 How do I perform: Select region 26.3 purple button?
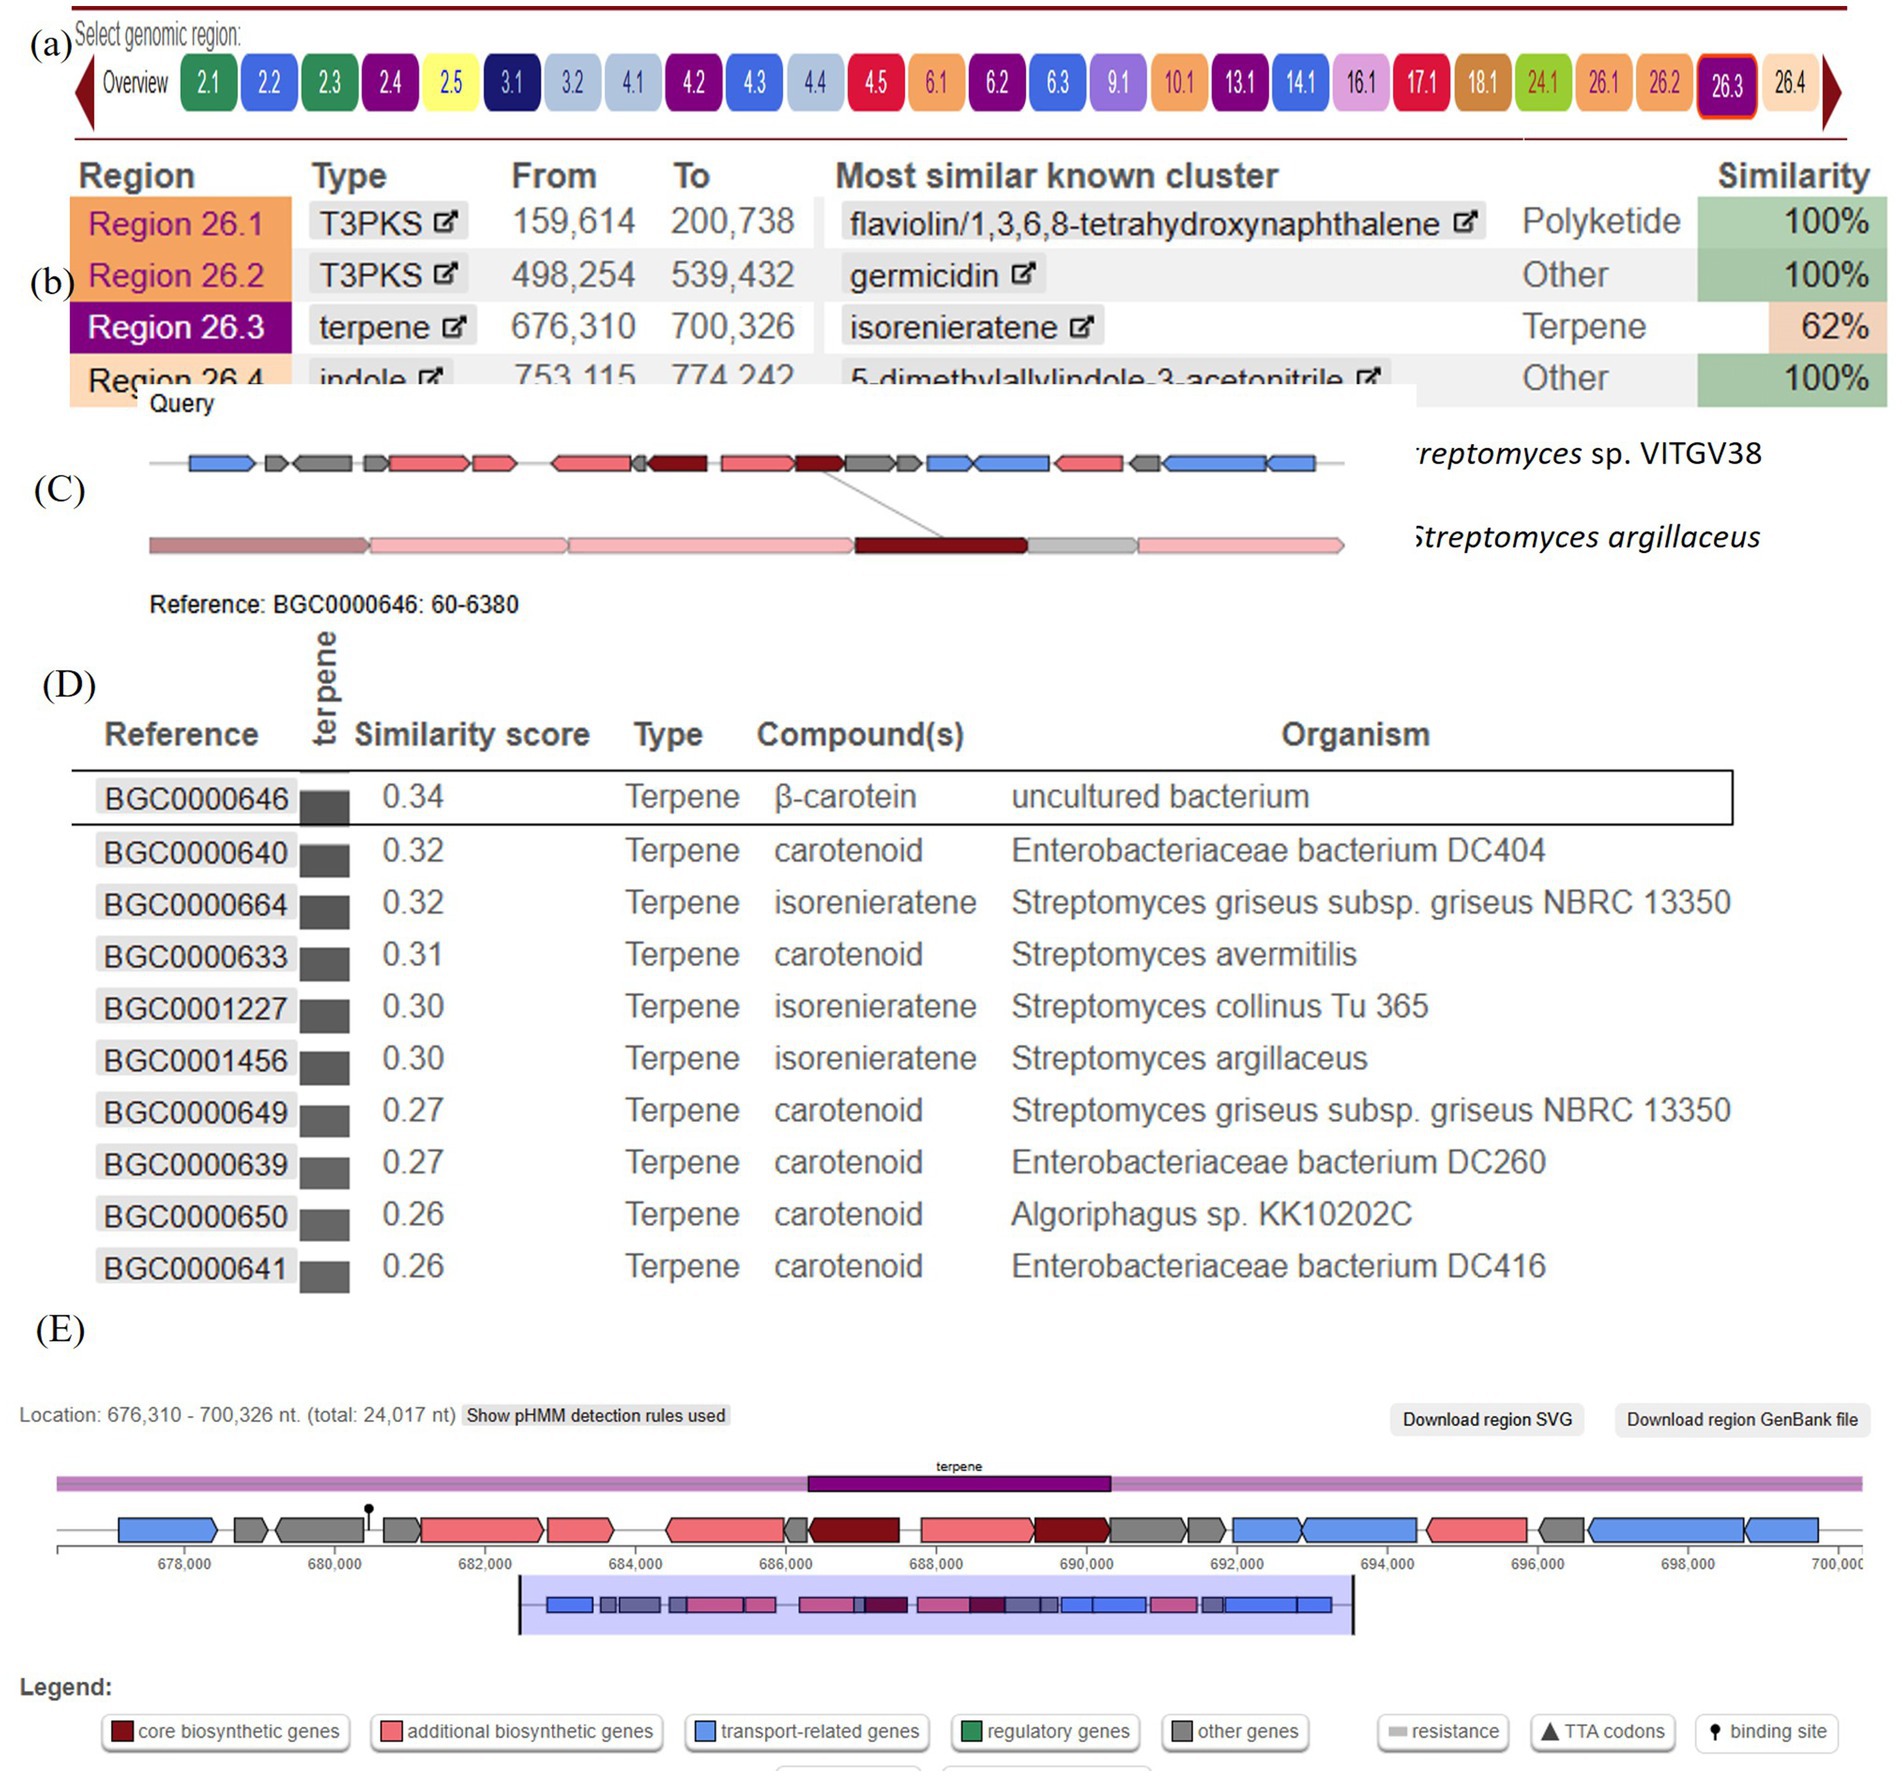coord(1727,86)
